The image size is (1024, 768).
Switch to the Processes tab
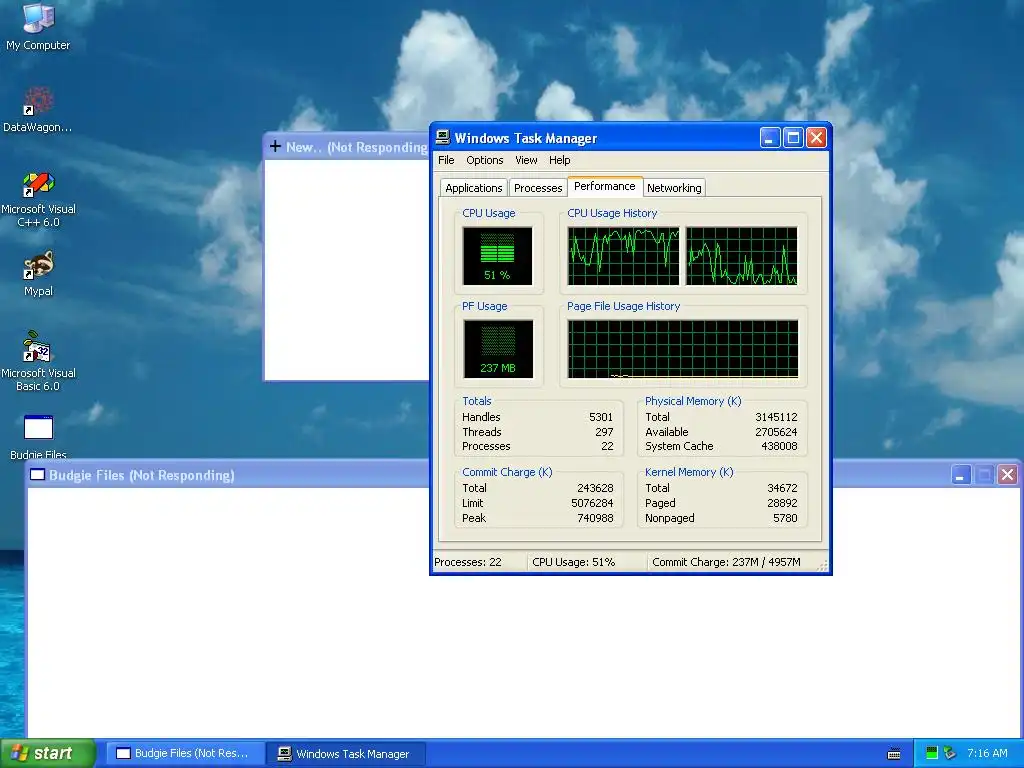click(x=537, y=188)
